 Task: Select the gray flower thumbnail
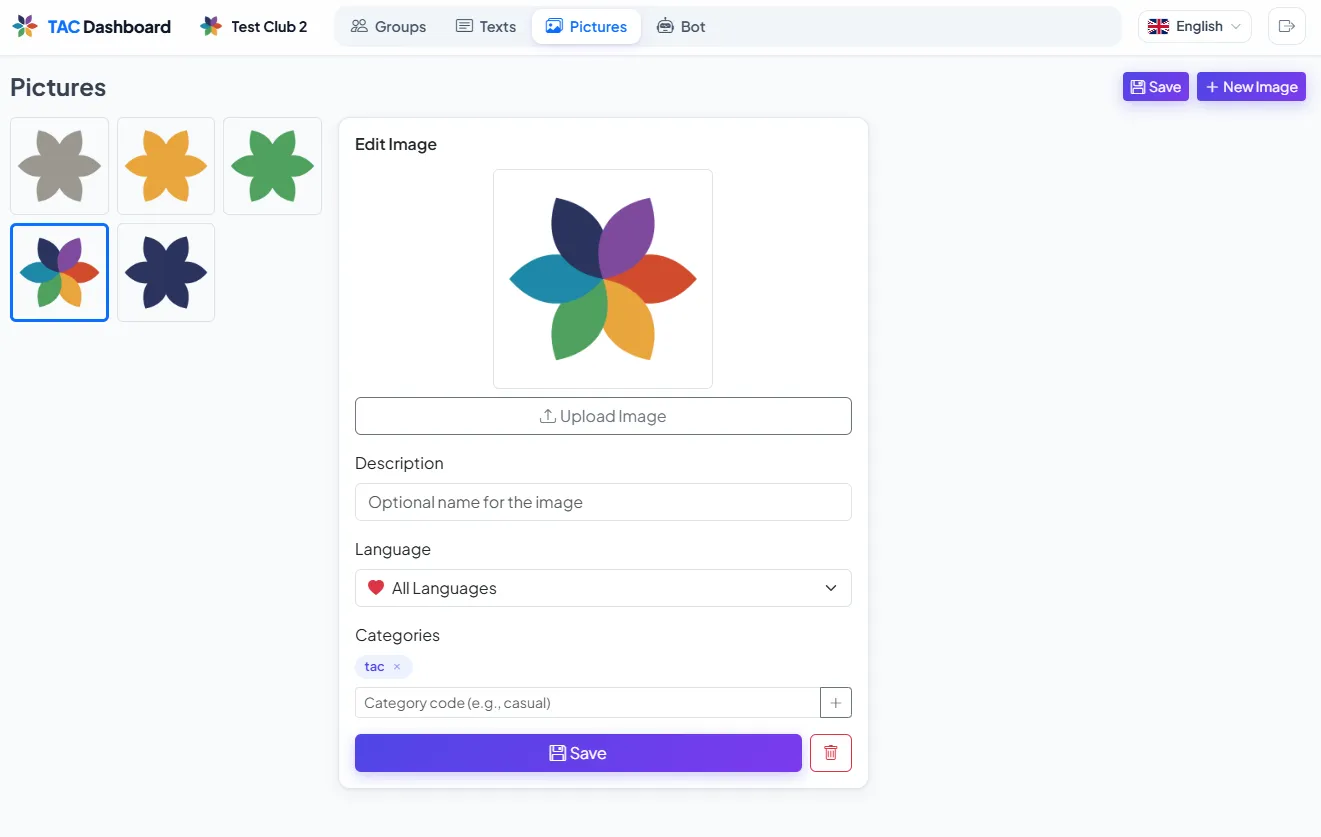(60, 166)
